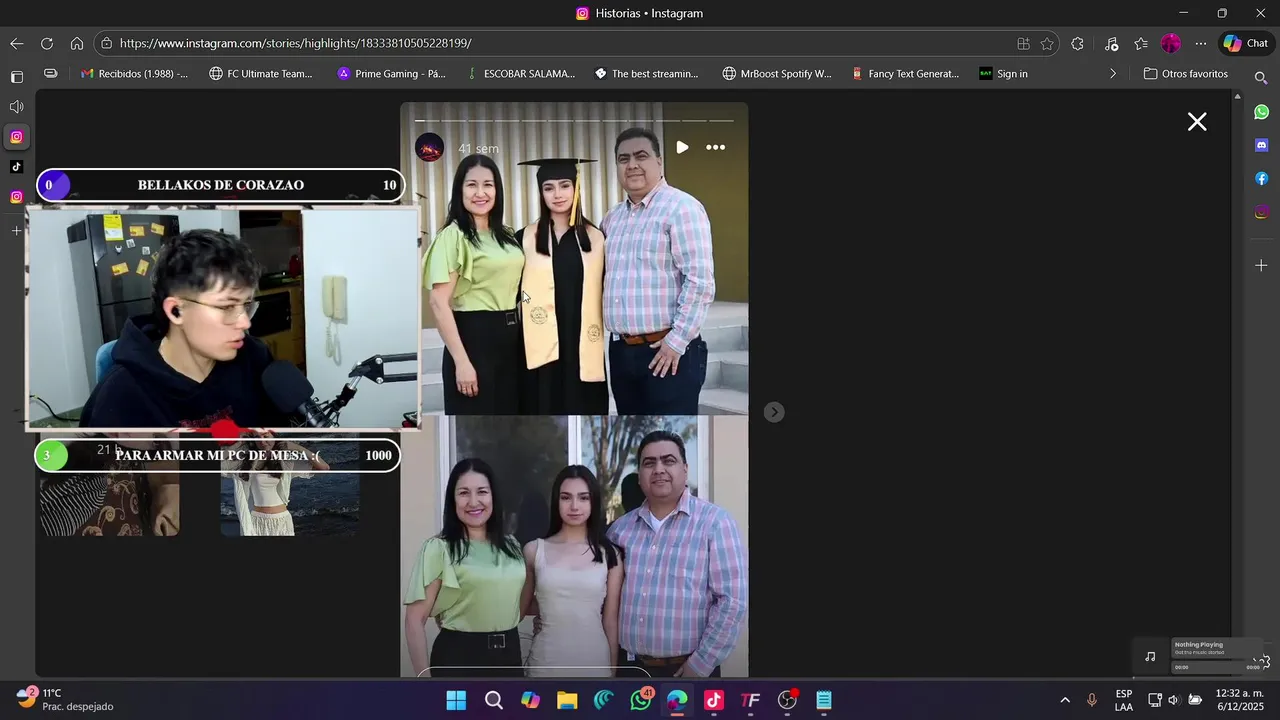Open the browser home page
The height and width of the screenshot is (720, 1280).
click(x=76, y=44)
